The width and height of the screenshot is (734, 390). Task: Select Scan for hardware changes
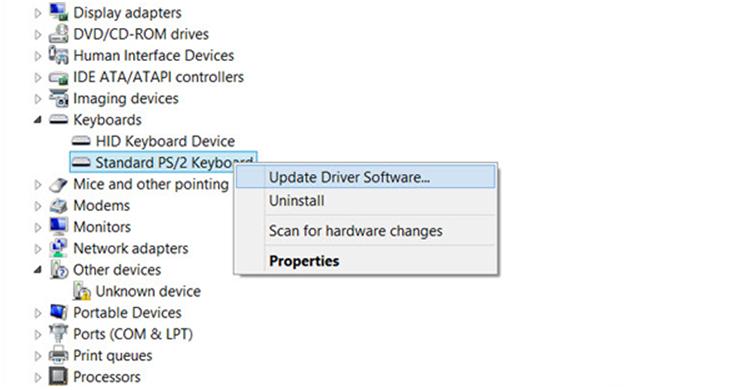click(x=365, y=231)
